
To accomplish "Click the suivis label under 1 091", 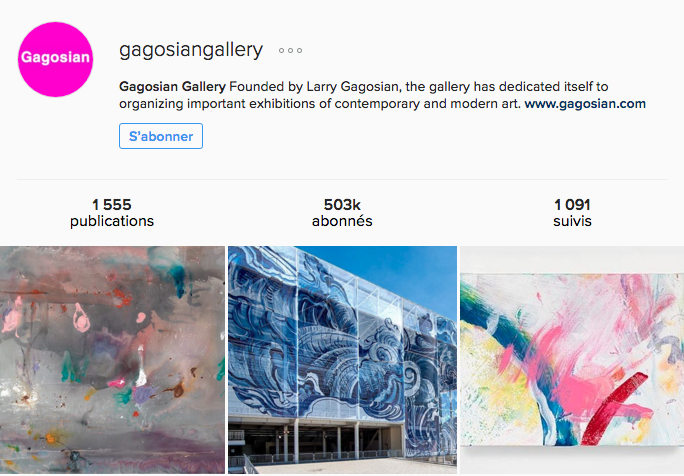I will pos(572,221).
